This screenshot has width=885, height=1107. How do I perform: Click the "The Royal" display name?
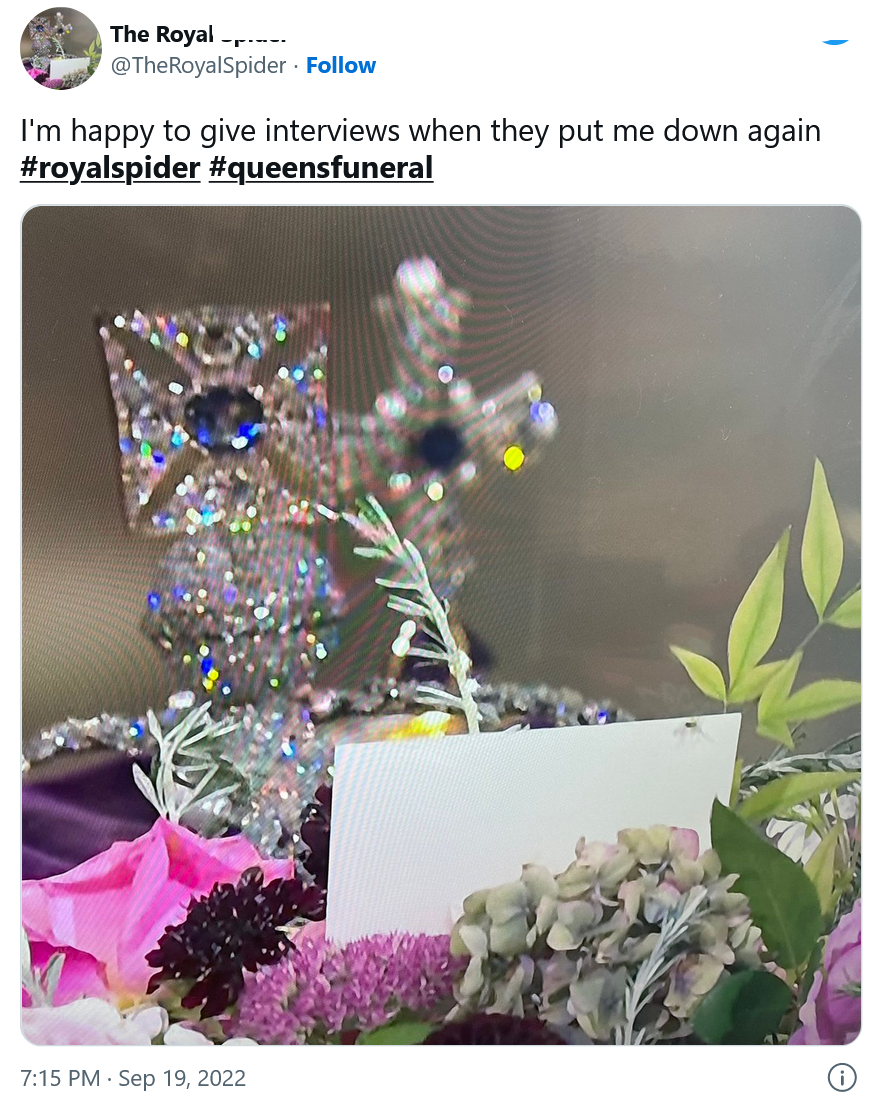point(162,33)
